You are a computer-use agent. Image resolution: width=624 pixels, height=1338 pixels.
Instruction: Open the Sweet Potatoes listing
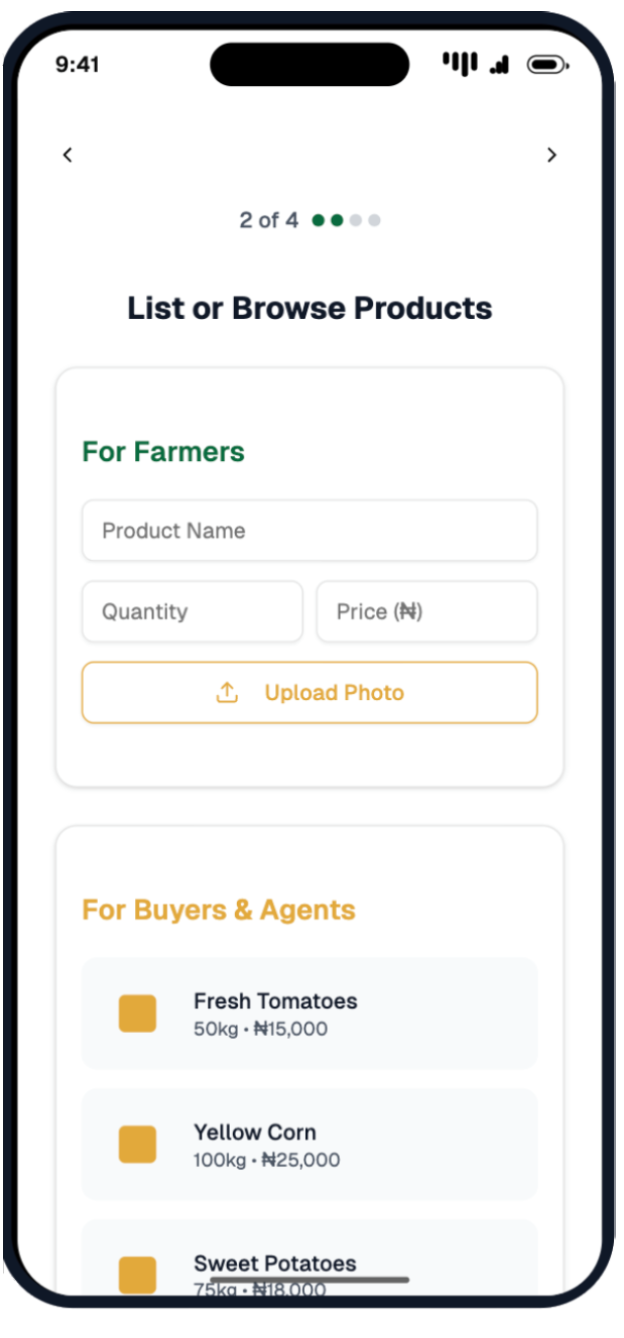tap(310, 1262)
